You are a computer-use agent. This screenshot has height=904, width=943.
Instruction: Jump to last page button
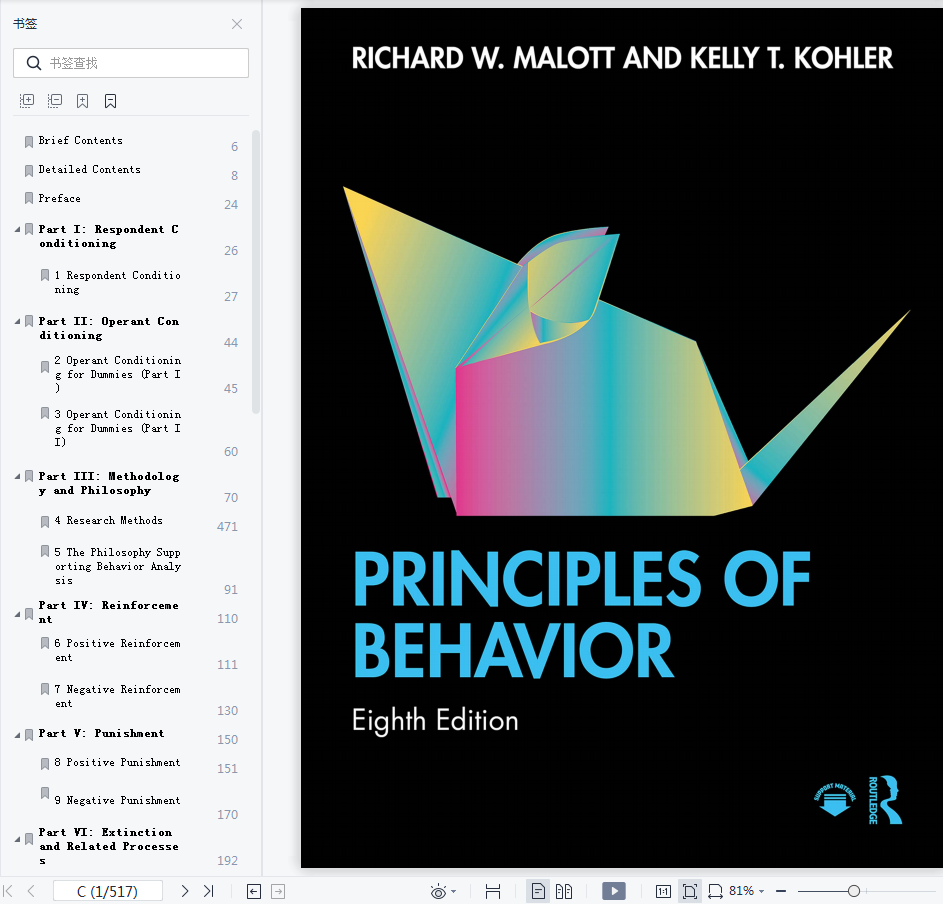208,891
